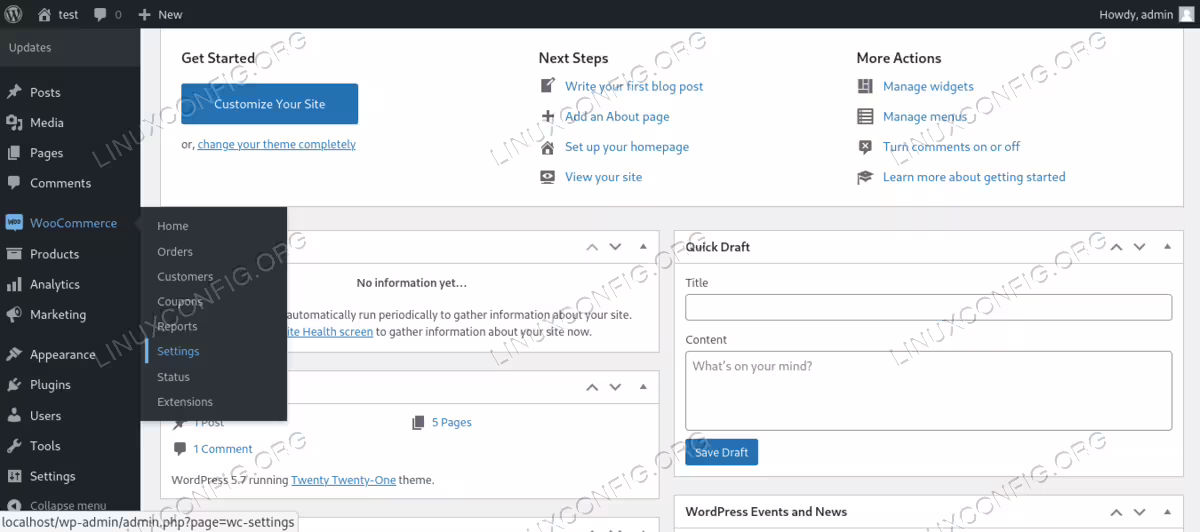The image size is (1200, 532).
Task: Open admin user avatar menu
Action: click(1186, 14)
